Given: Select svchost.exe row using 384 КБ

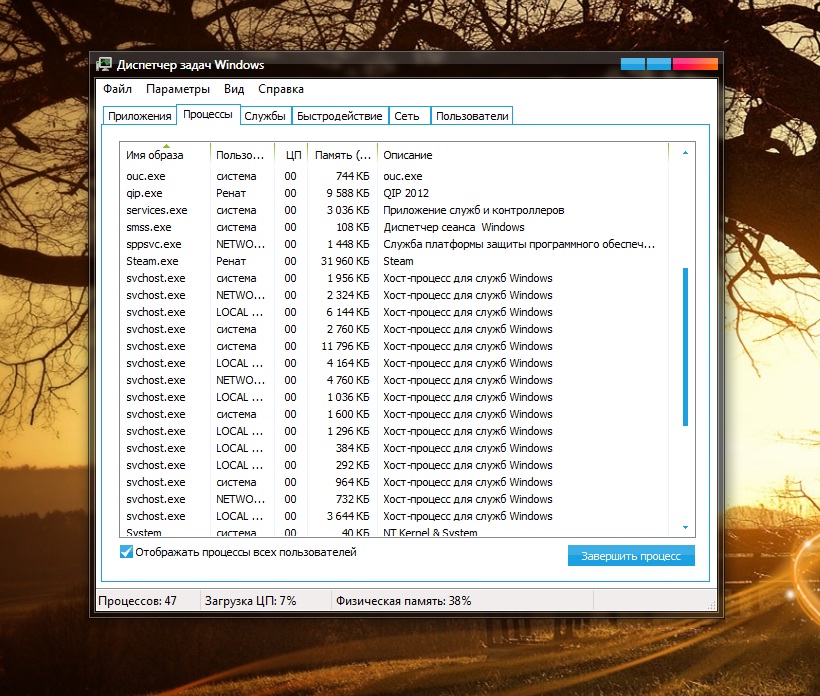Looking at the screenshot, I should pyautogui.click(x=394, y=448).
